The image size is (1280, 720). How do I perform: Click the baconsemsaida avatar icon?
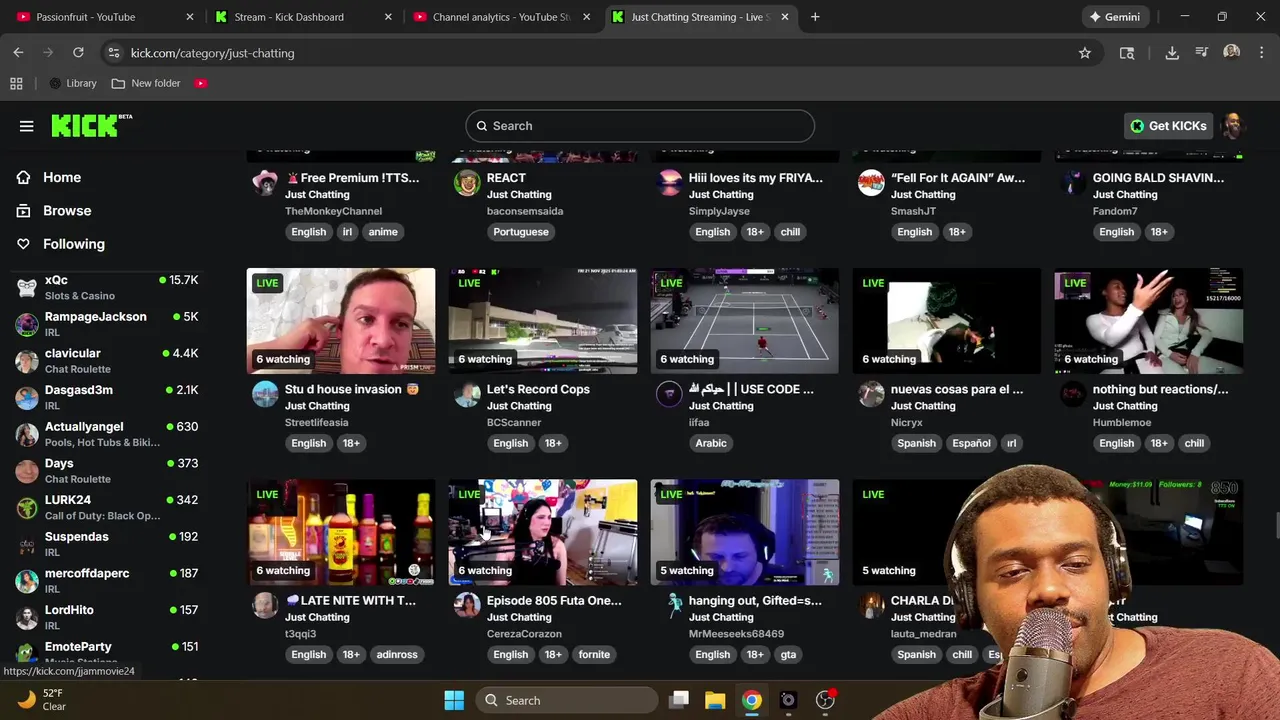pyautogui.click(x=467, y=183)
